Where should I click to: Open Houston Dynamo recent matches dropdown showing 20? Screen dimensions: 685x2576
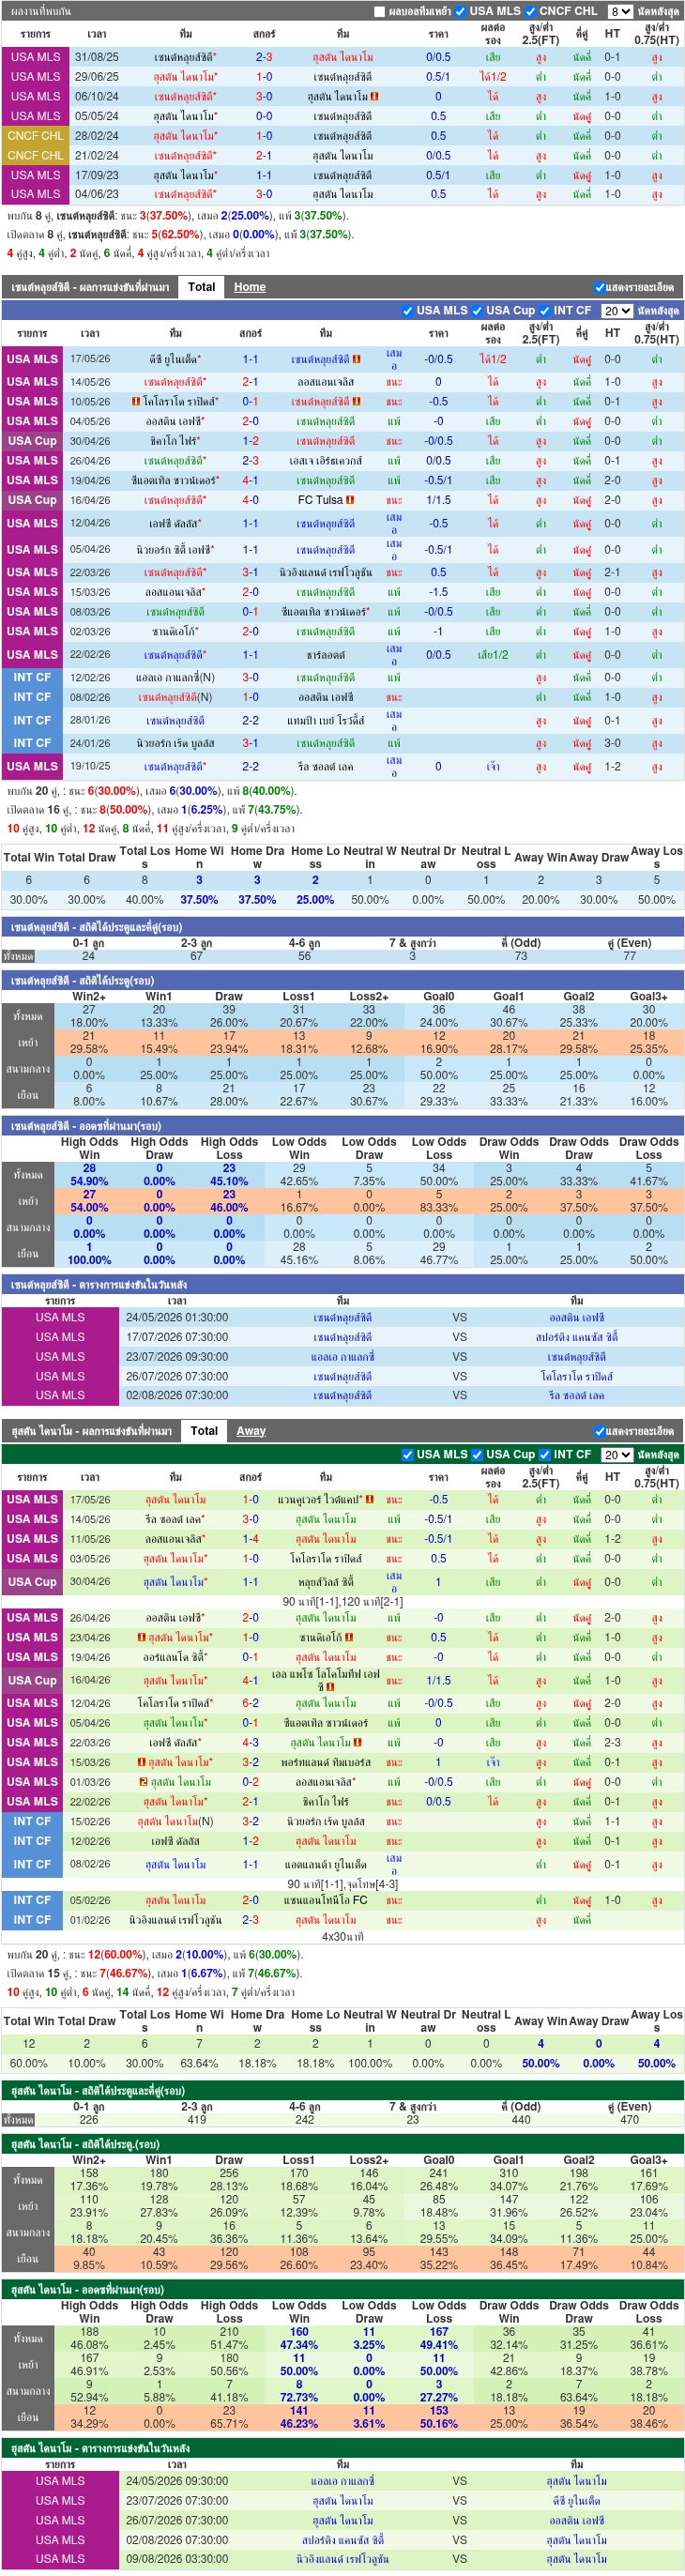(x=617, y=1454)
